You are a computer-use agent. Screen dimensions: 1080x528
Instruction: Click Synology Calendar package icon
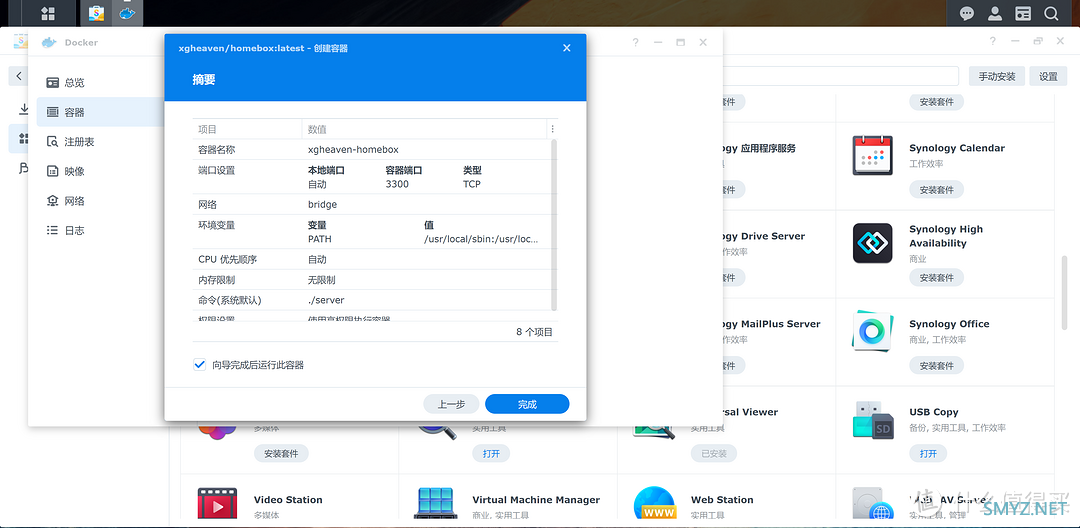point(873,155)
